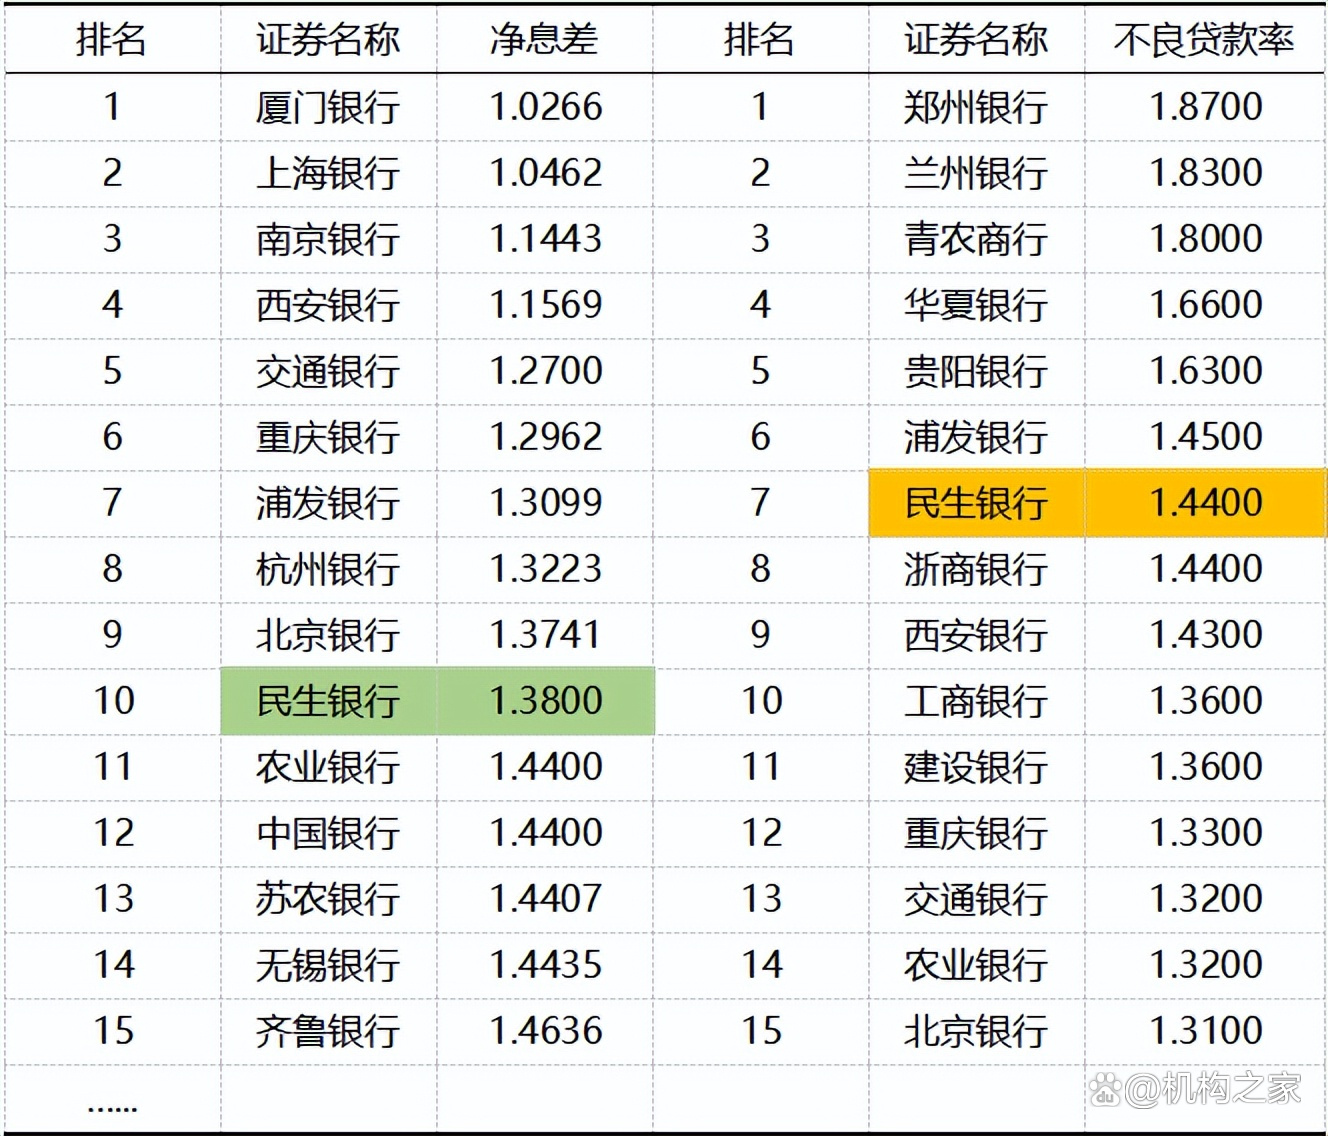The image size is (1328, 1136).
Task: Select the 排名 header of the left table
Action: coord(112,40)
